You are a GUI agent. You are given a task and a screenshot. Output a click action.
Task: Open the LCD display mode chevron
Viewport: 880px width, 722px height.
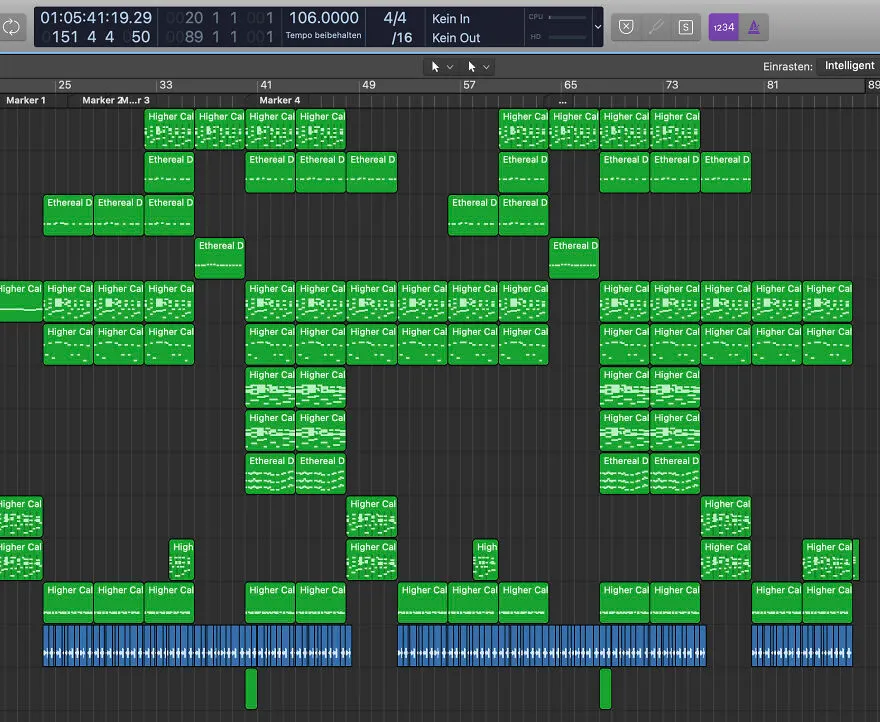(x=598, y=27)
